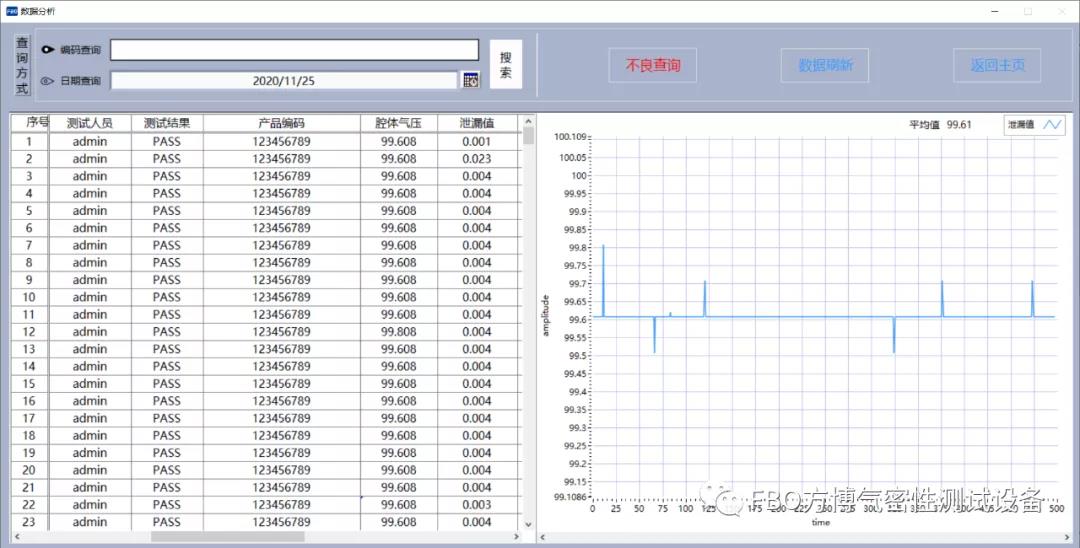Click the 泄漏值 plot legend line icon

click(1052, 125)
